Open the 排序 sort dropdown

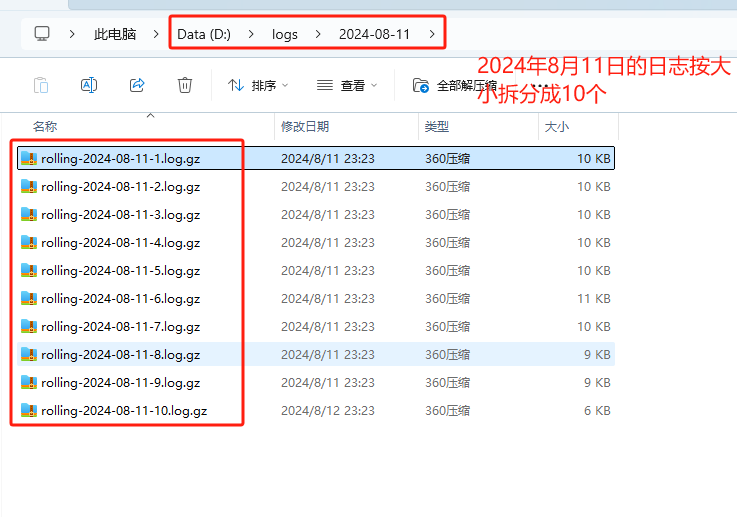pos(258,85)
